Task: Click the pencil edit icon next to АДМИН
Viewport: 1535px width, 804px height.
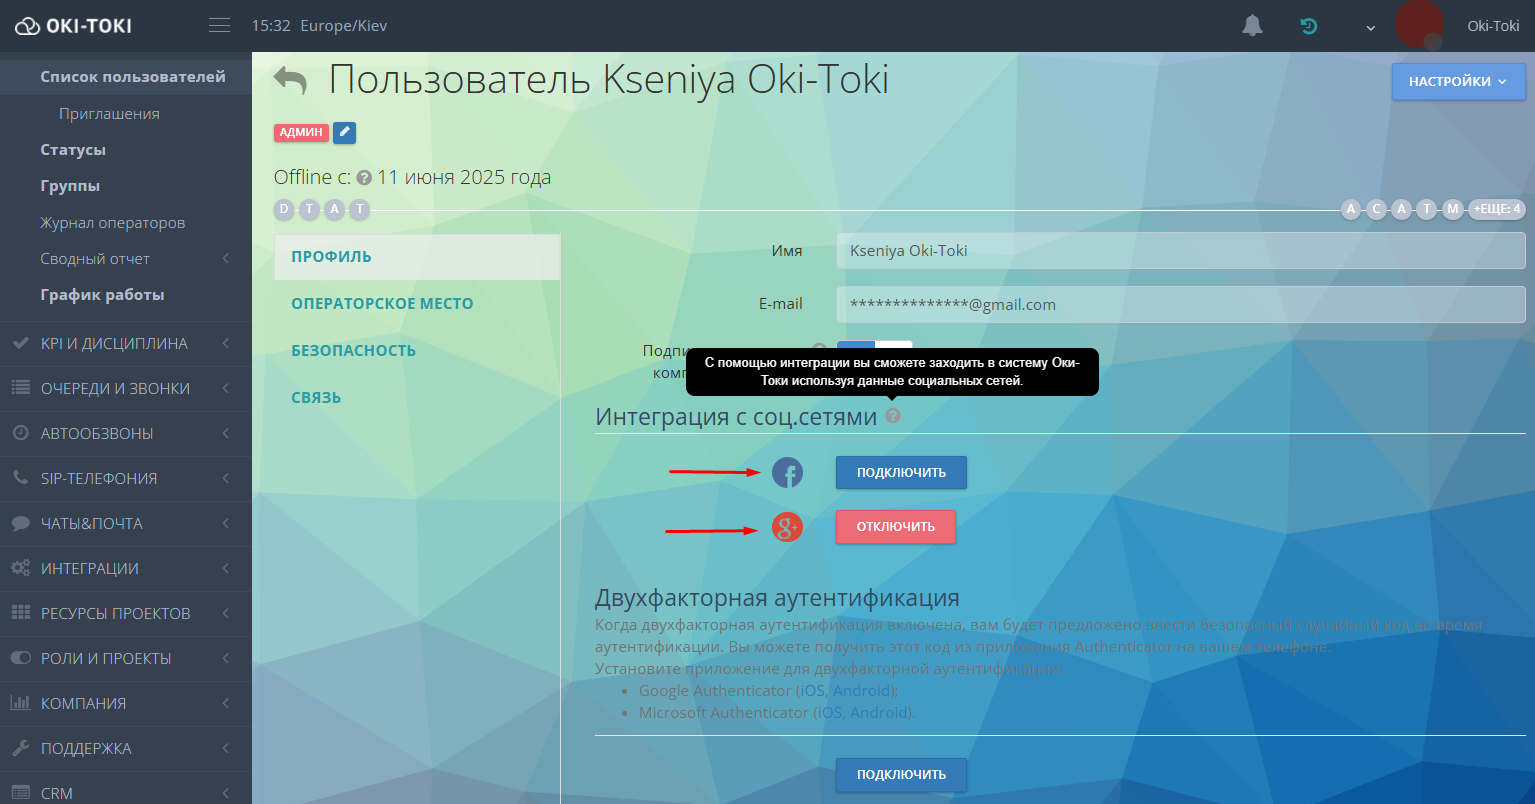Action: click(344, 132)
